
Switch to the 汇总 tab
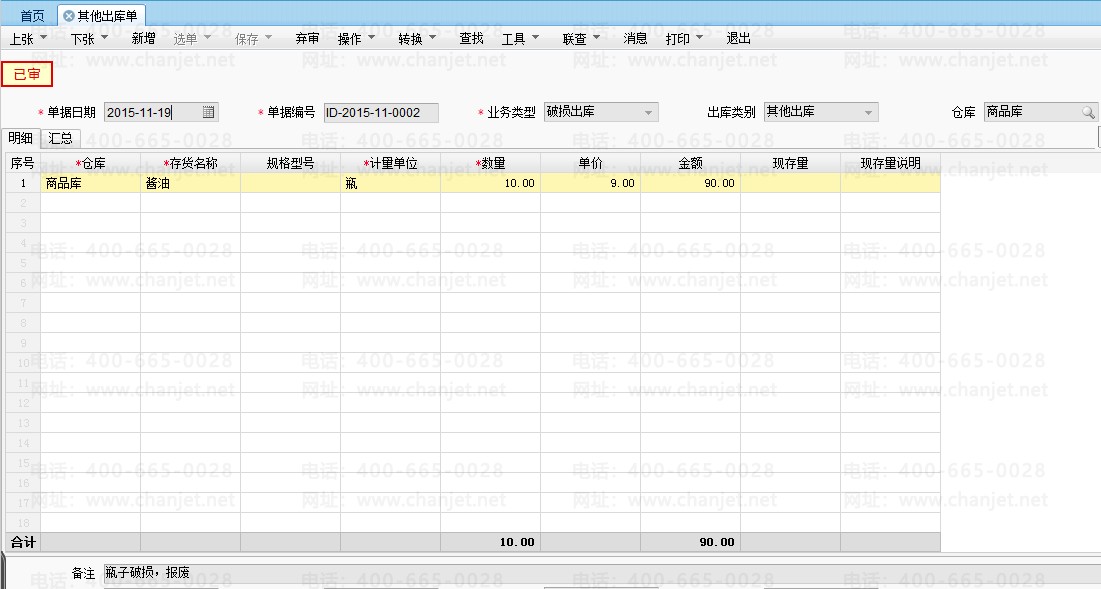[60, 138]
